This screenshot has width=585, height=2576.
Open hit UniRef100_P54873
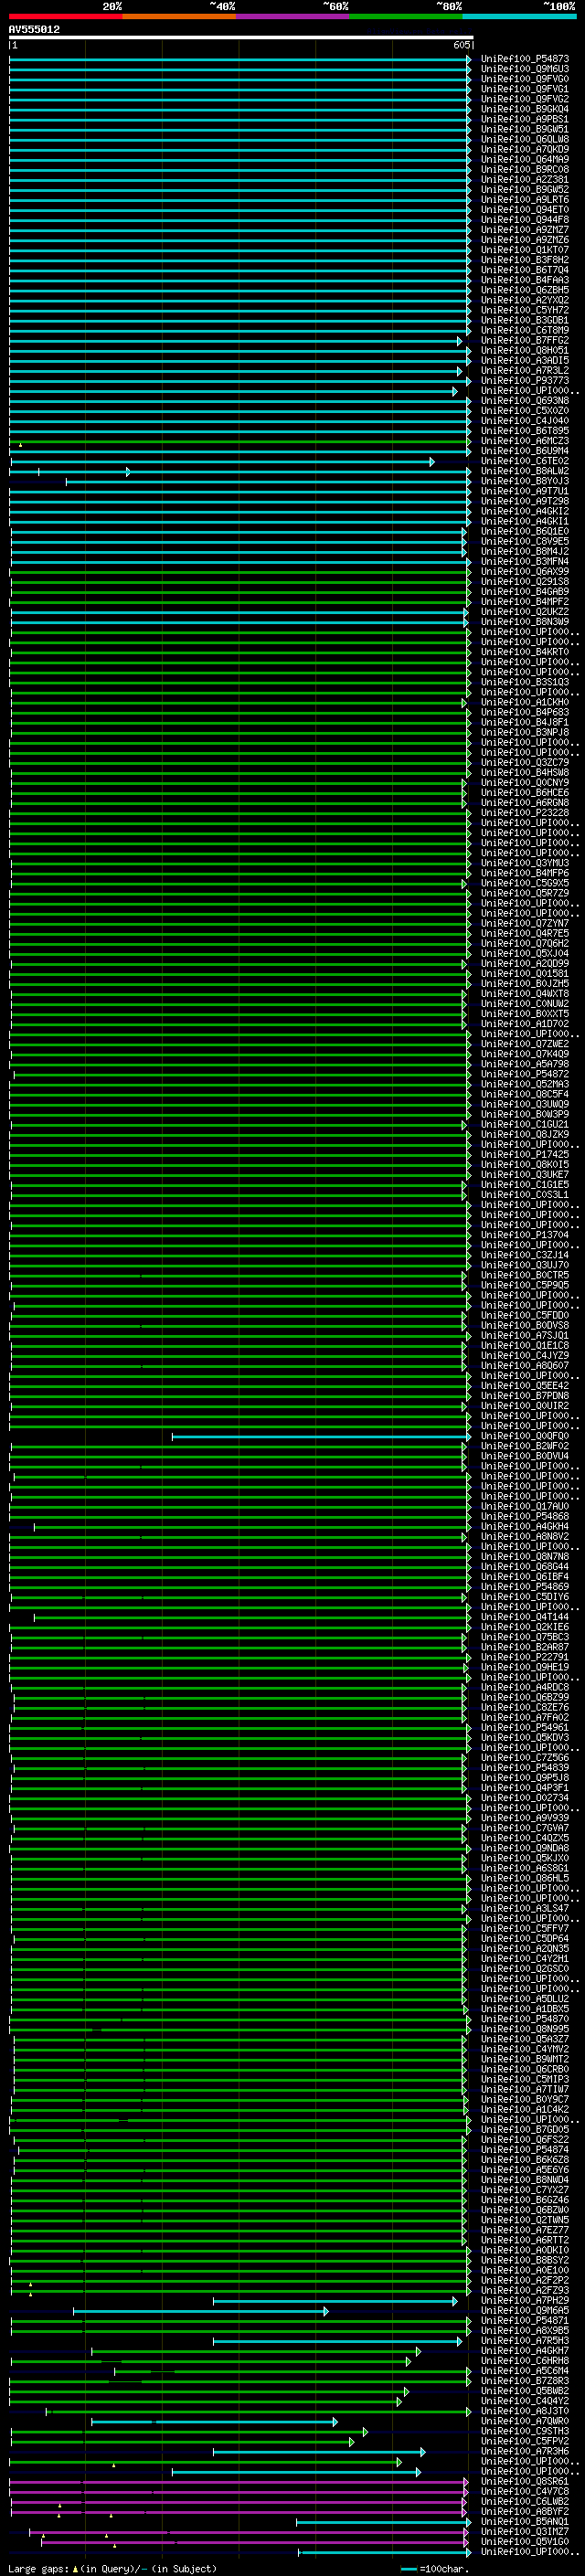point(524,59)
